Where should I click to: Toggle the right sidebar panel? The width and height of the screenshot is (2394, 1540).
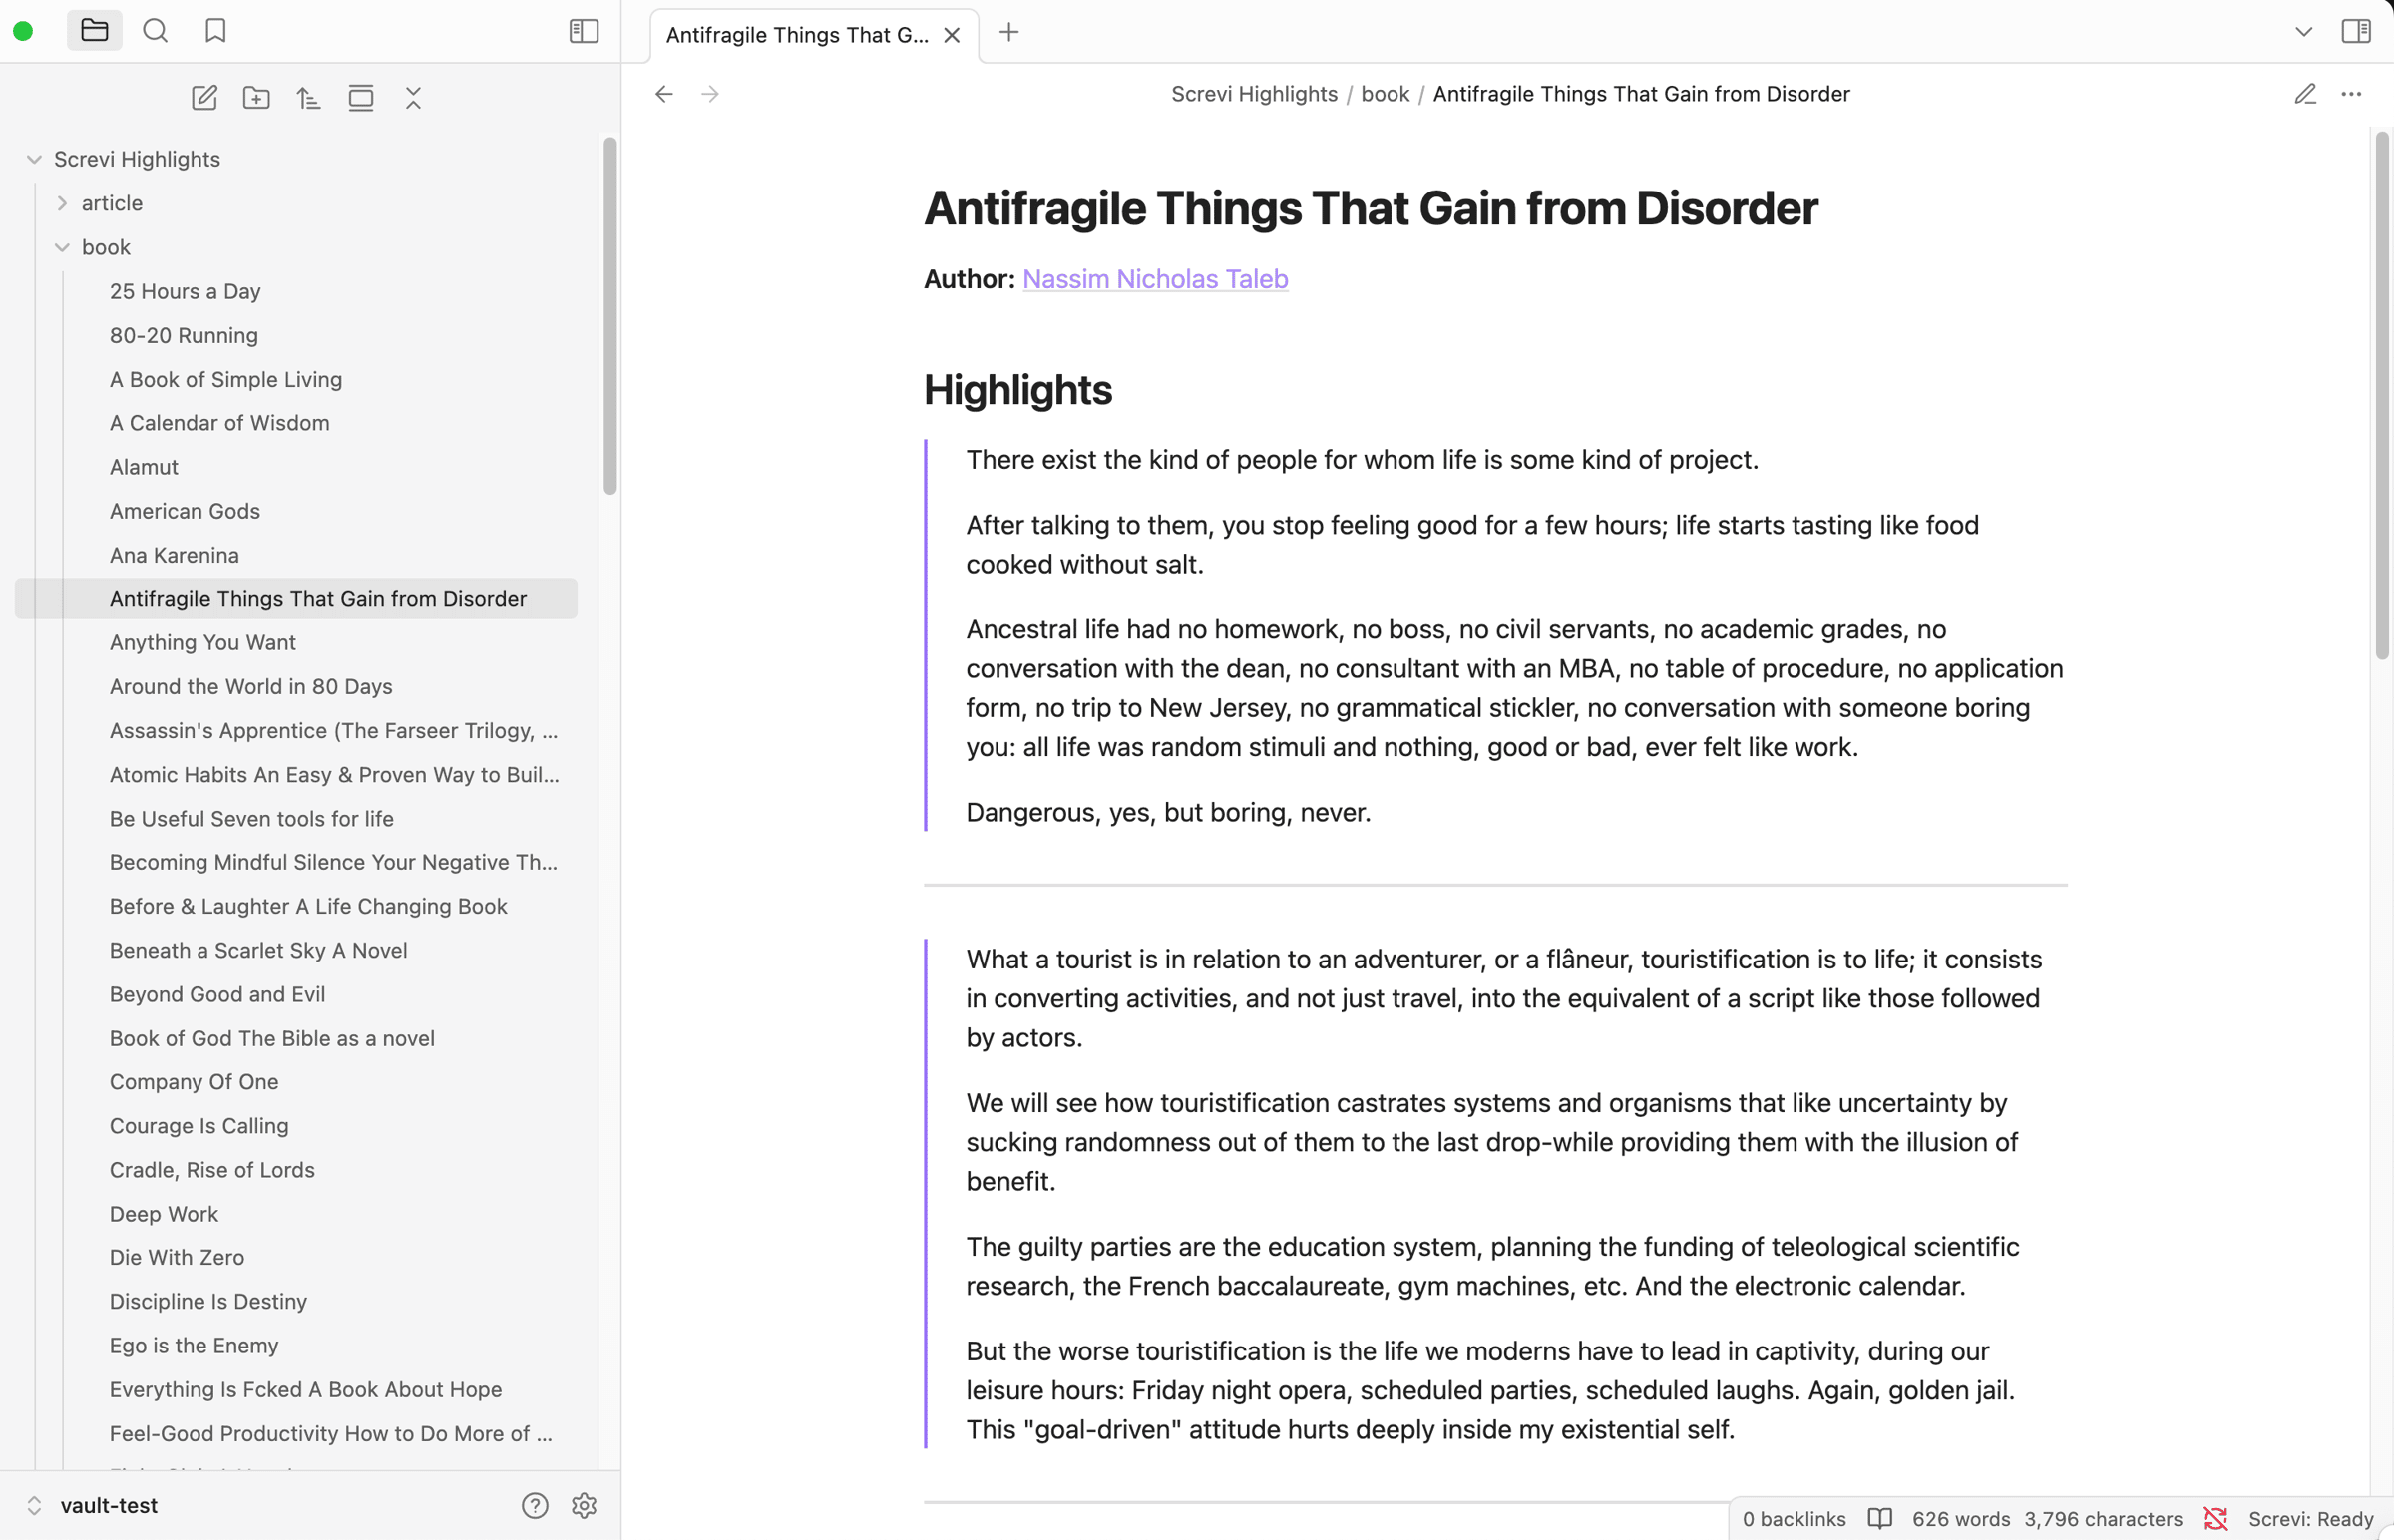coord(2355,31)
